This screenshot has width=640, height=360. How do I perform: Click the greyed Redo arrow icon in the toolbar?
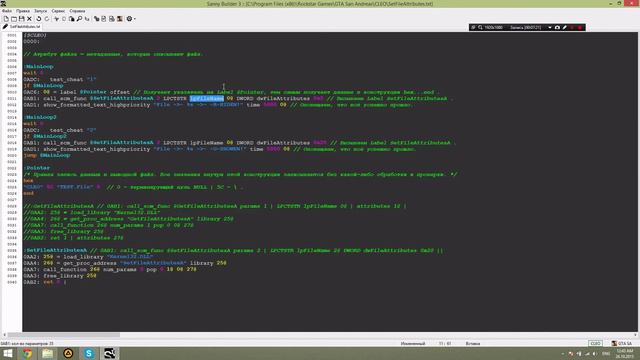[47, 19]
